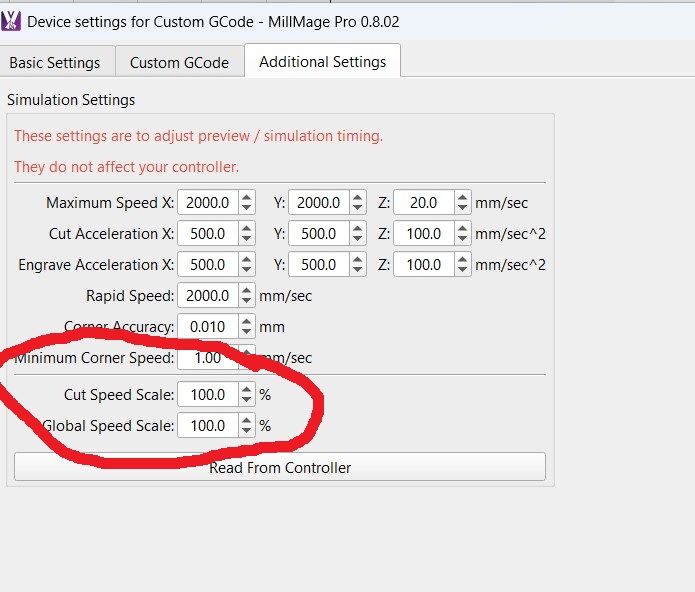Decrease Maximum Speed X with down arrow
This screenshot has height=592, width=695.
pos(246,208)
